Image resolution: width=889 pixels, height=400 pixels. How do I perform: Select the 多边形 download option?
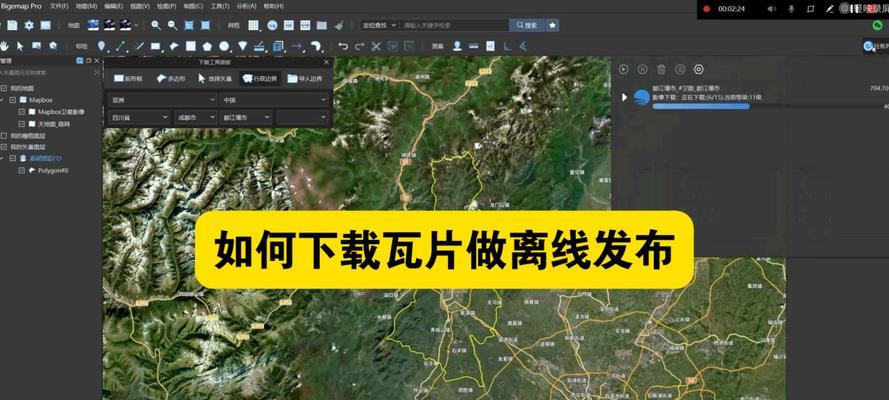[170, 79]
